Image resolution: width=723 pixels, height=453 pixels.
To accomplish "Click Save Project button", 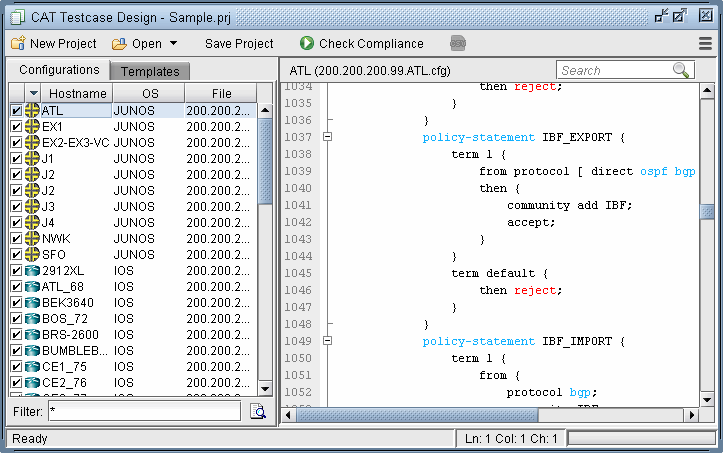I will [x=239, y=44].
